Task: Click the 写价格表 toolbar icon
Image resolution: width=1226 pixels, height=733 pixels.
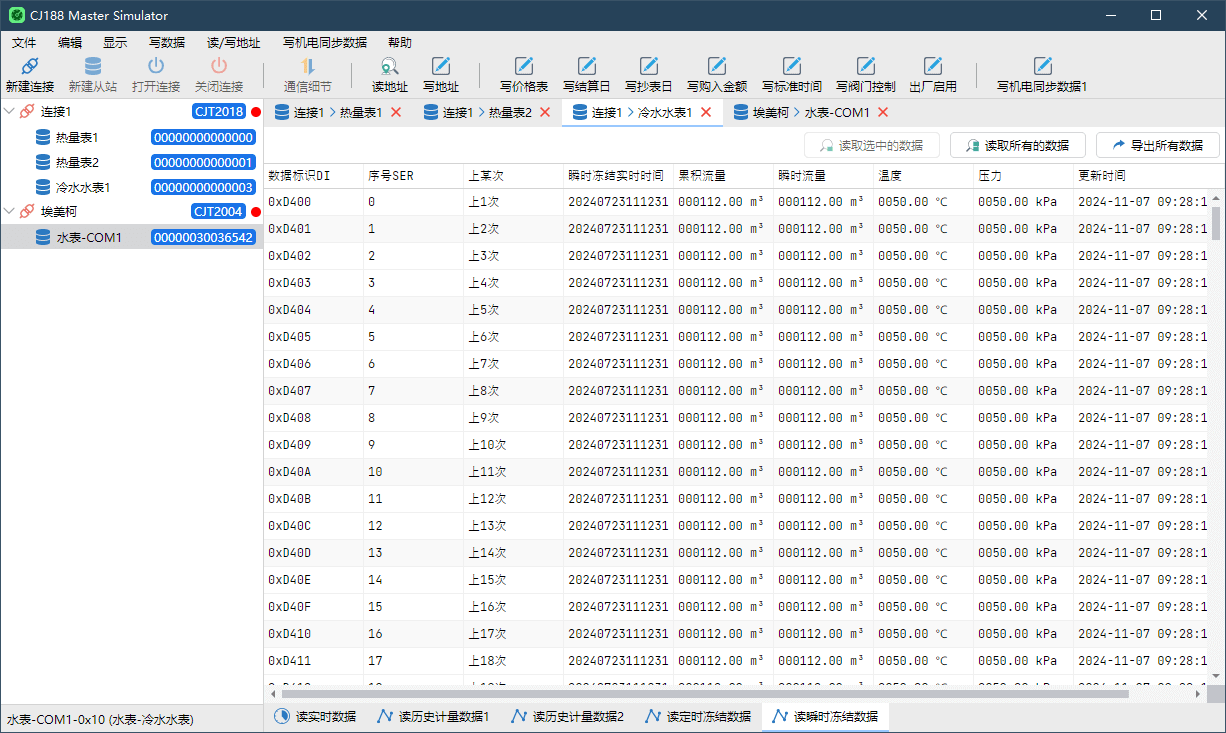Action: [524, 66]
